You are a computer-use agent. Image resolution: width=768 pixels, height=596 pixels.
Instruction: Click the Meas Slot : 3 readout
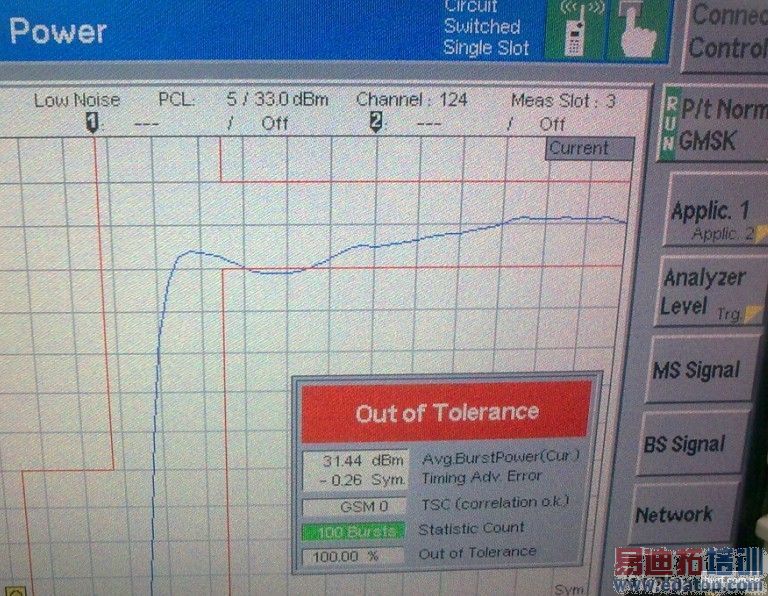[x=563, y=101]
